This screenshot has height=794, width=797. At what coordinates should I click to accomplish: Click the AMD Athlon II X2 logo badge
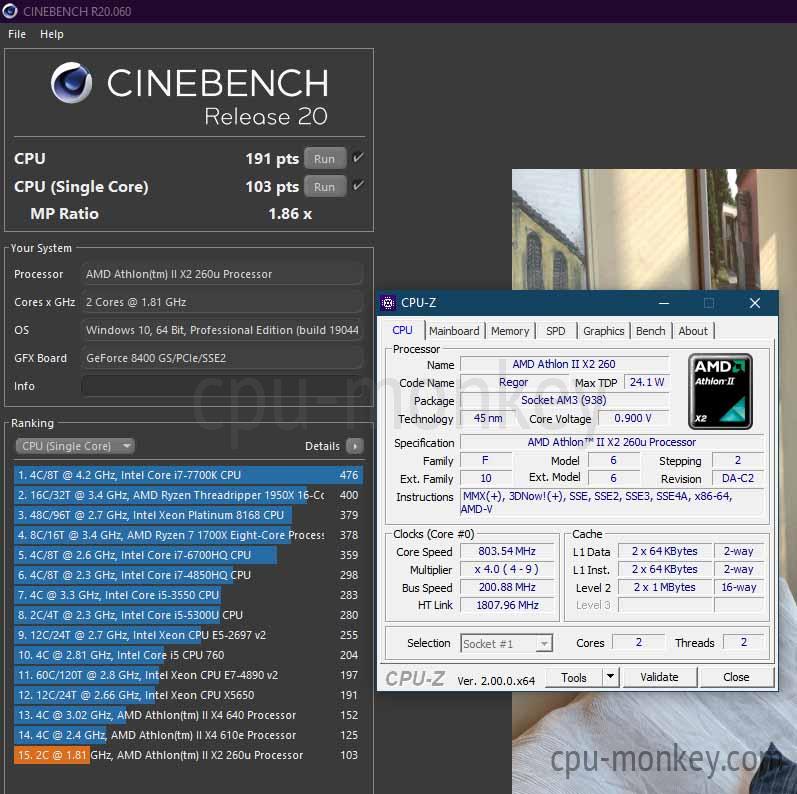coord(720,391)
